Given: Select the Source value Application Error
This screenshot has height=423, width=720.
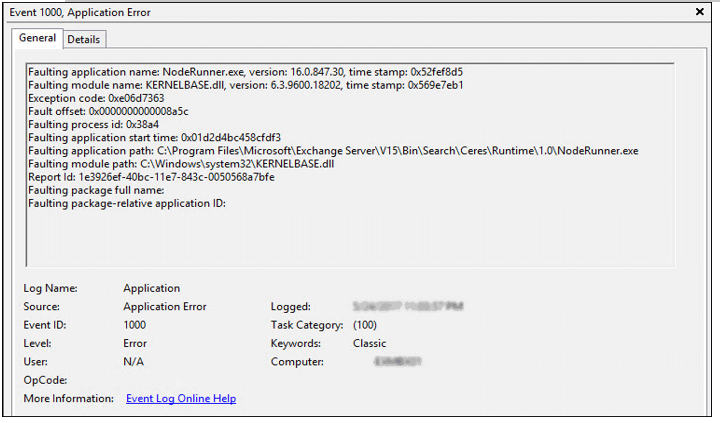Looking at the screenshot, I should pos(164,307).
